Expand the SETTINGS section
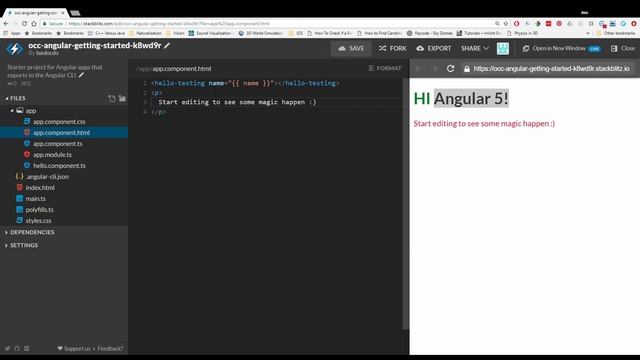Screen dimensions: 640x360 pos(21,245)
